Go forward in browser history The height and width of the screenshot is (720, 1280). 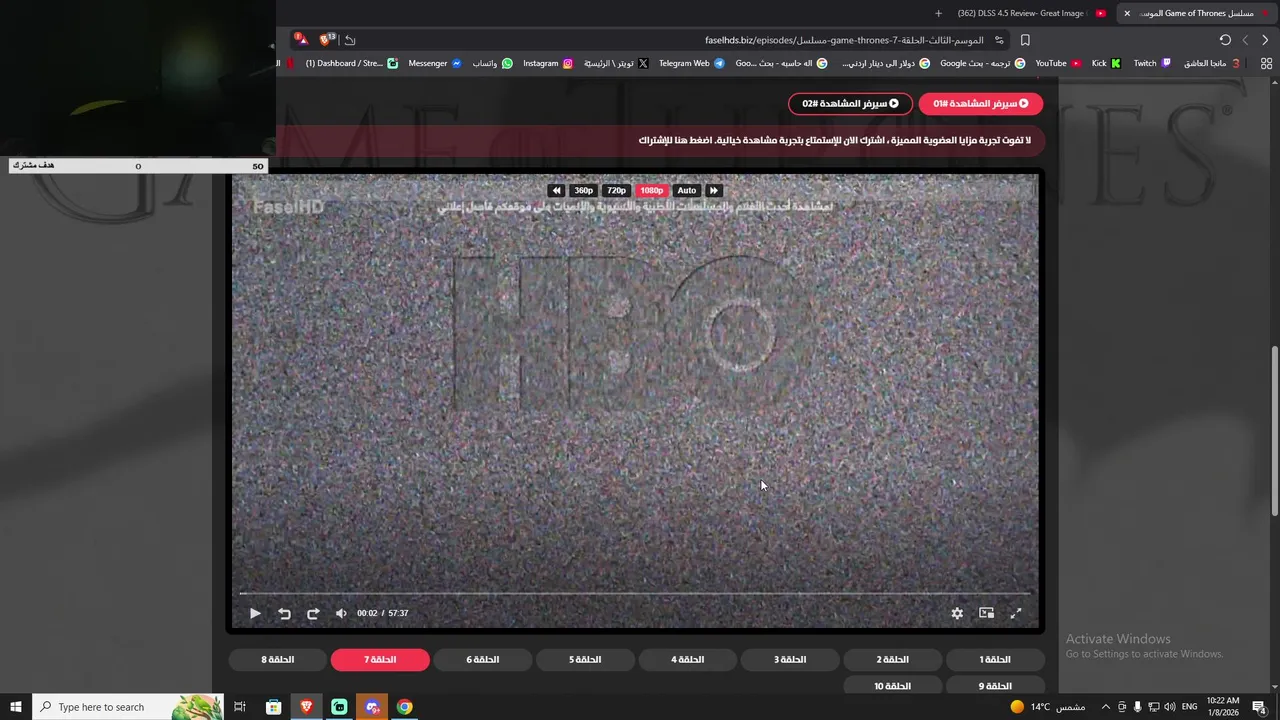pos(1245,40)
